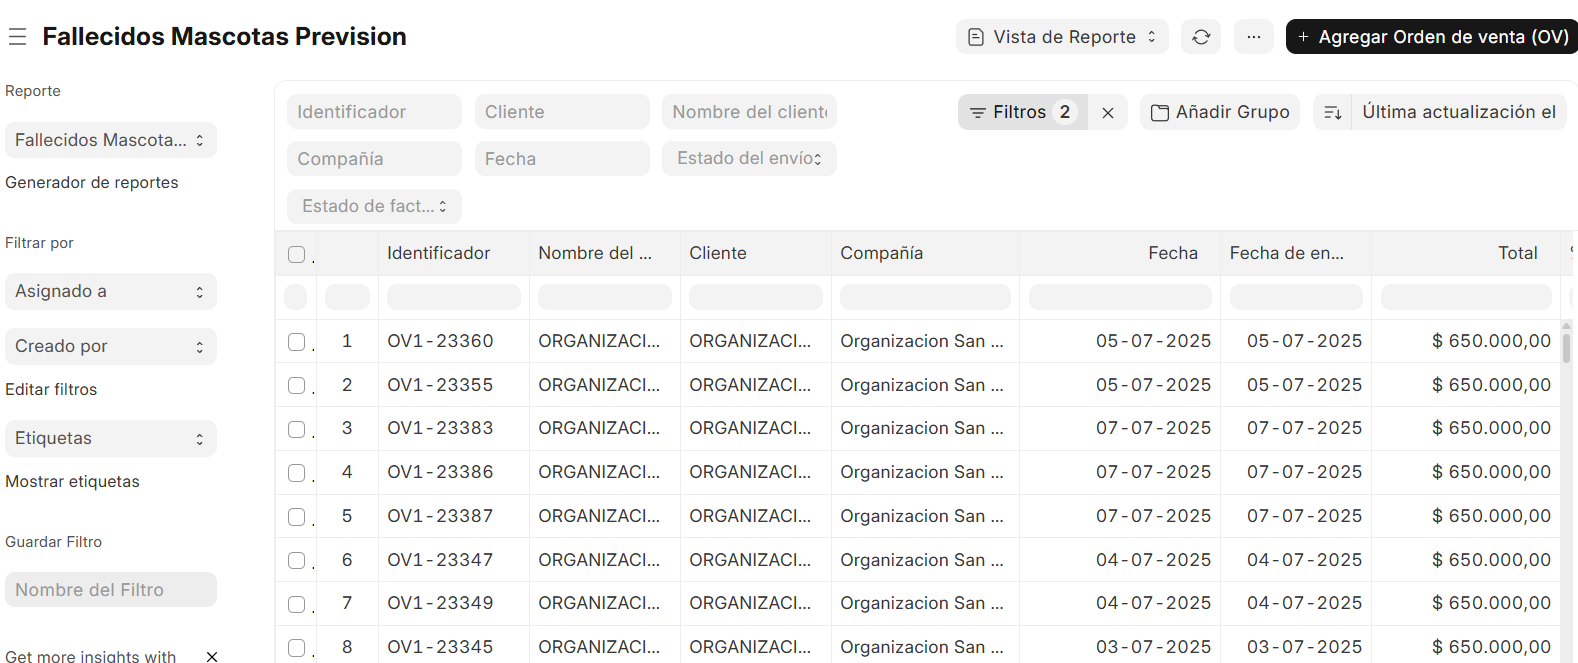The image size is (1578, 663).
Task: Focus the Nombre del Filtro input
Action: point(110,590)
